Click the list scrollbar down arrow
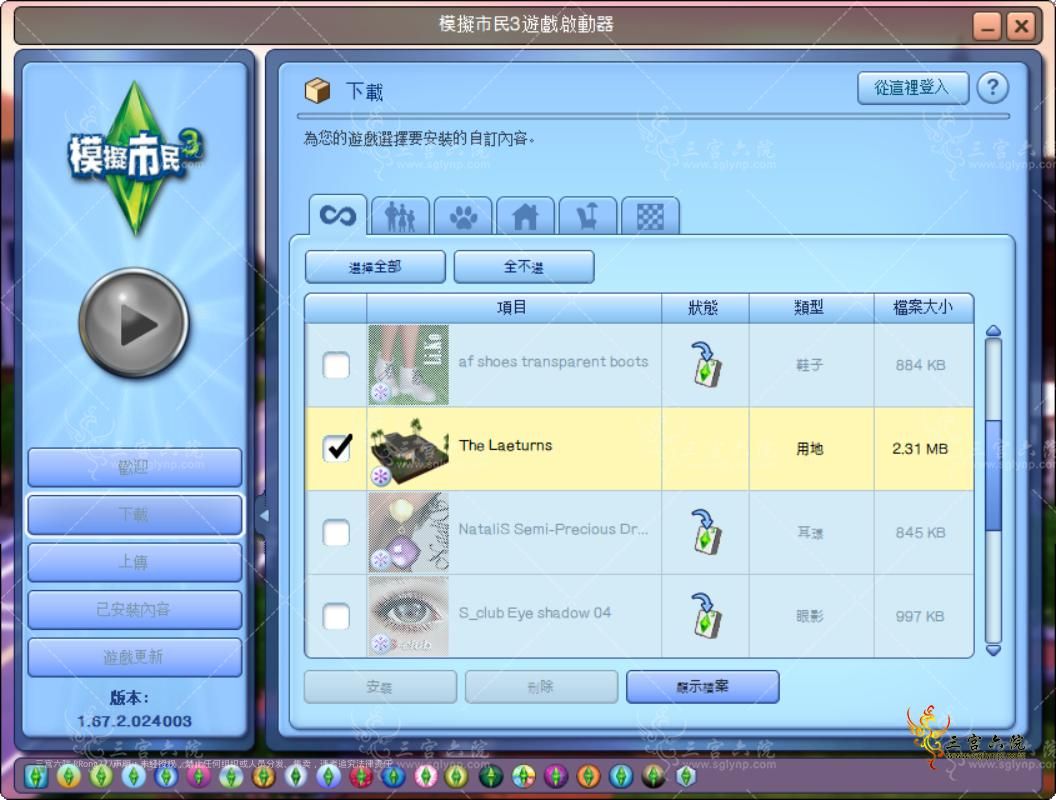The image size is (1056, 800). [993, 651]
